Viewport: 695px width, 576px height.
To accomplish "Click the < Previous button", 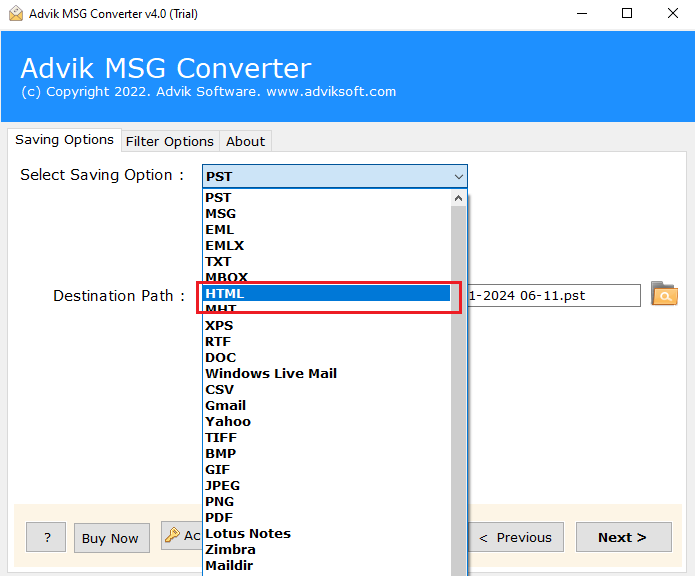I will tap(516, 537).
